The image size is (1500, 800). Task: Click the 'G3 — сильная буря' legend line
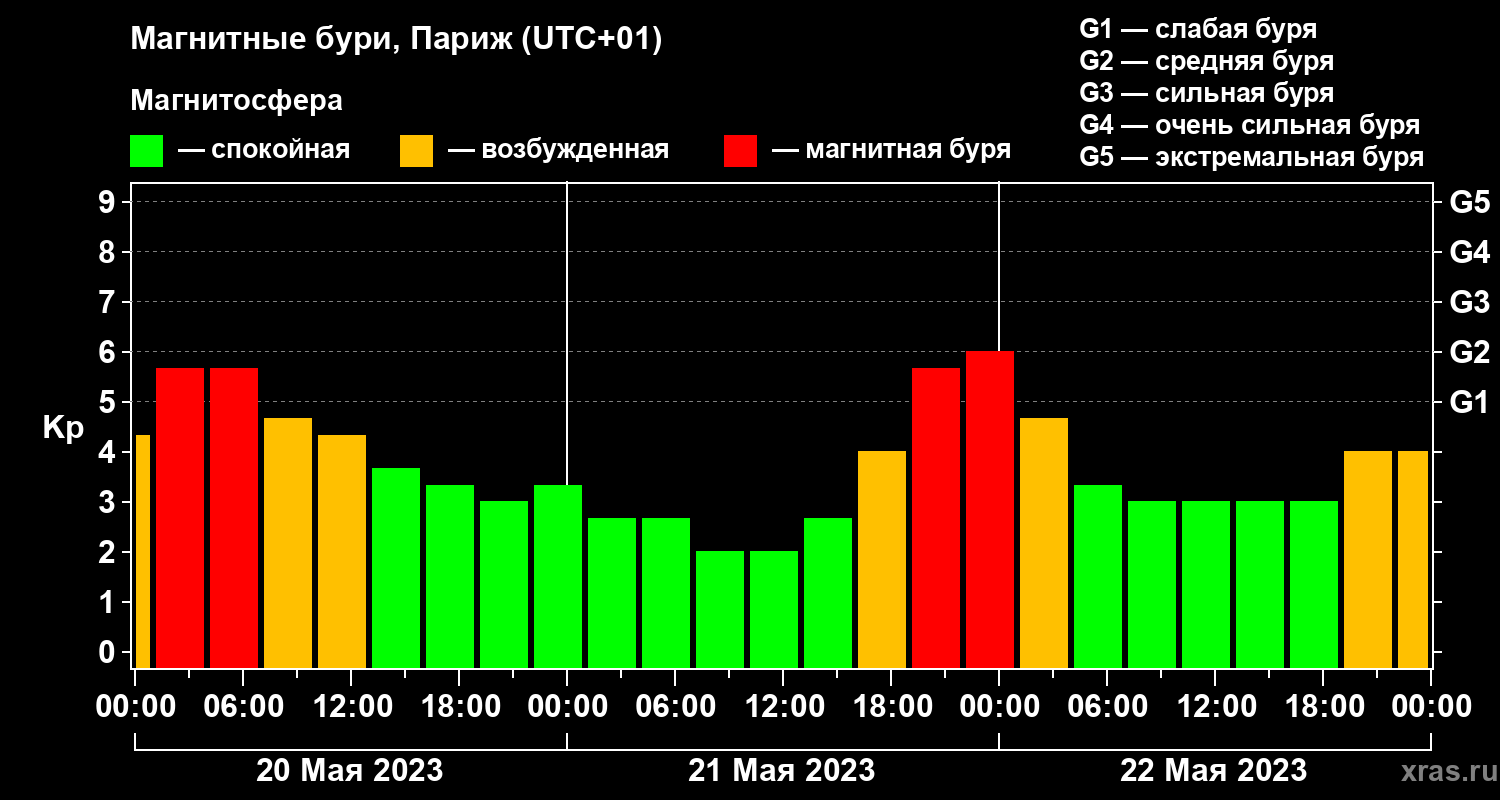pyautogui.click(x=1206, y=93)
